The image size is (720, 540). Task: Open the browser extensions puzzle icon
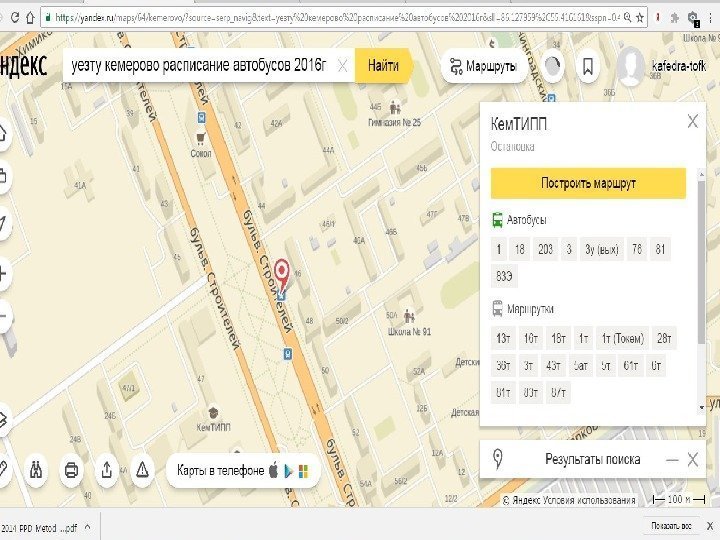(x=675, y=17)
